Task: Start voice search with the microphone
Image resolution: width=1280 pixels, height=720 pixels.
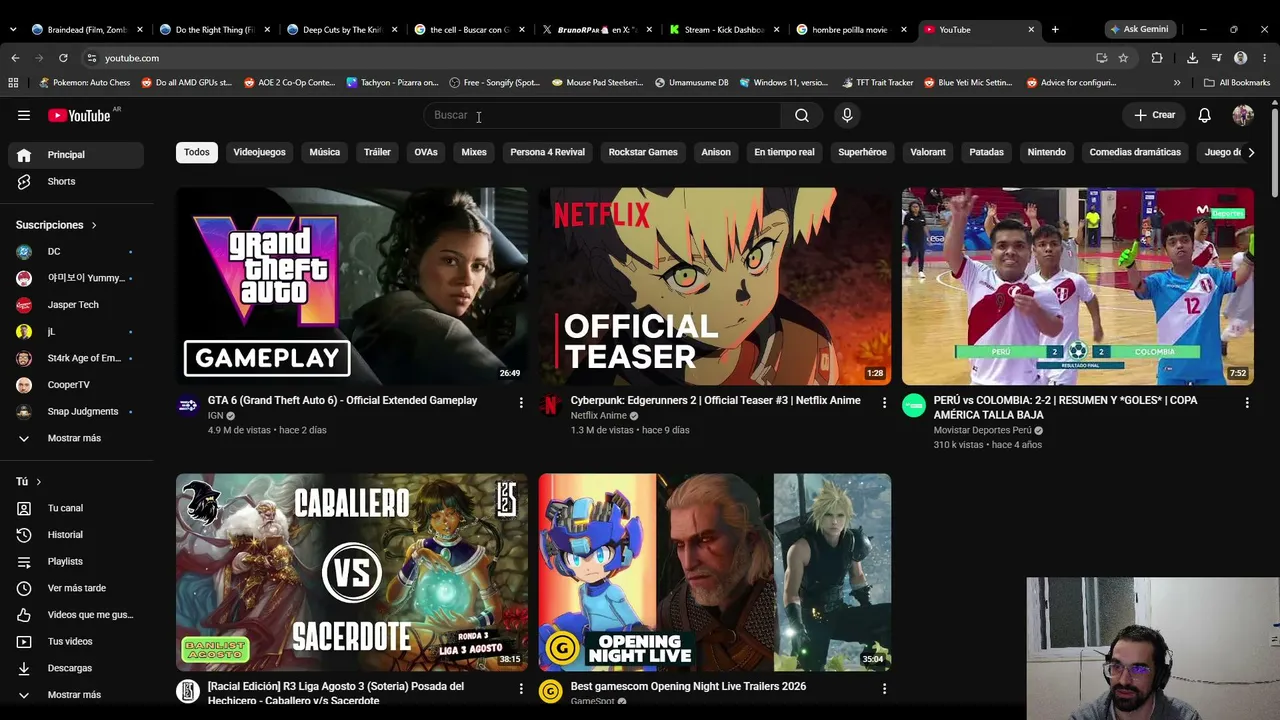Action: (847, 115)
